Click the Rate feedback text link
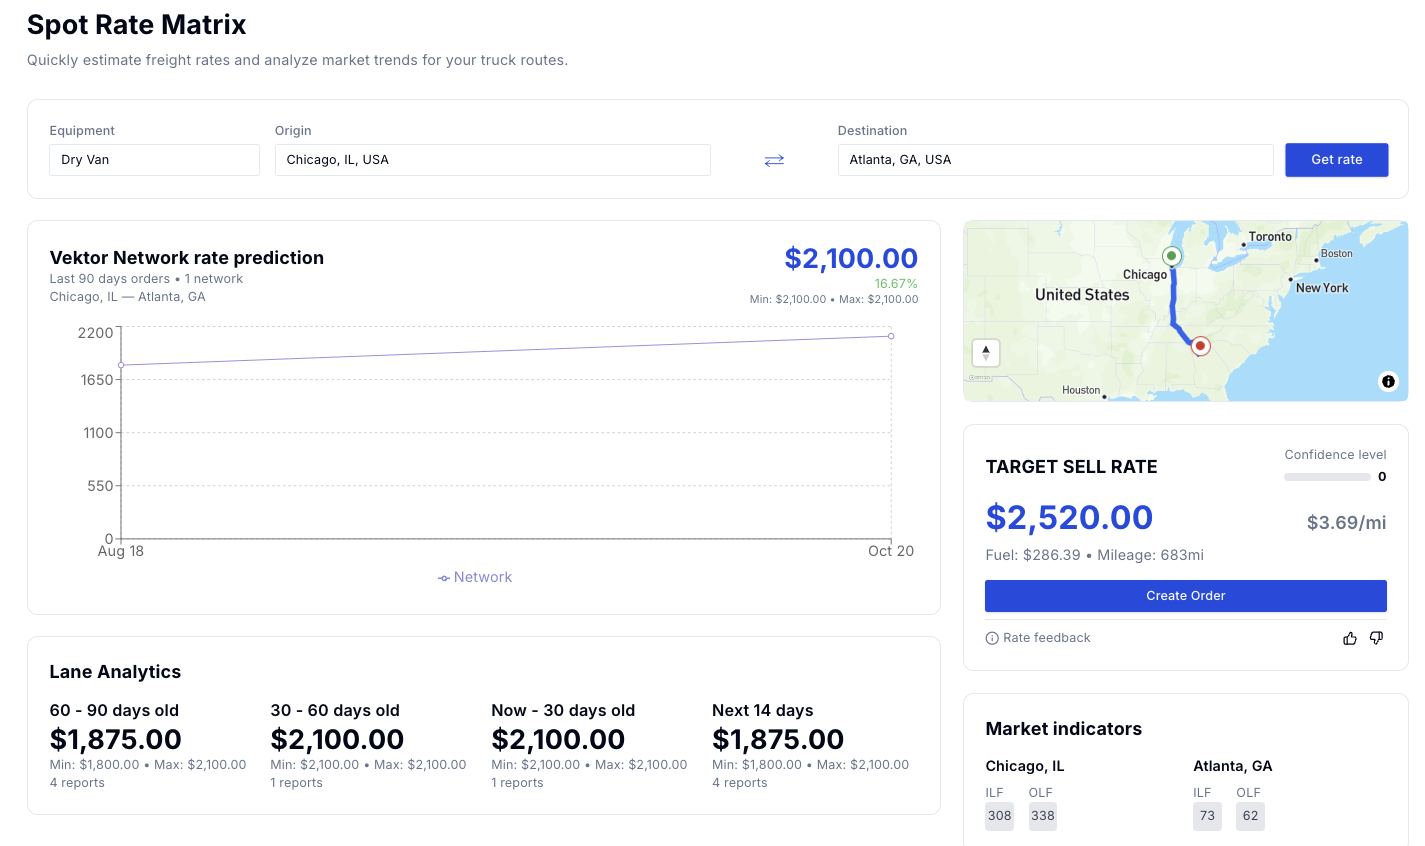 click(x=1046, y=638)
